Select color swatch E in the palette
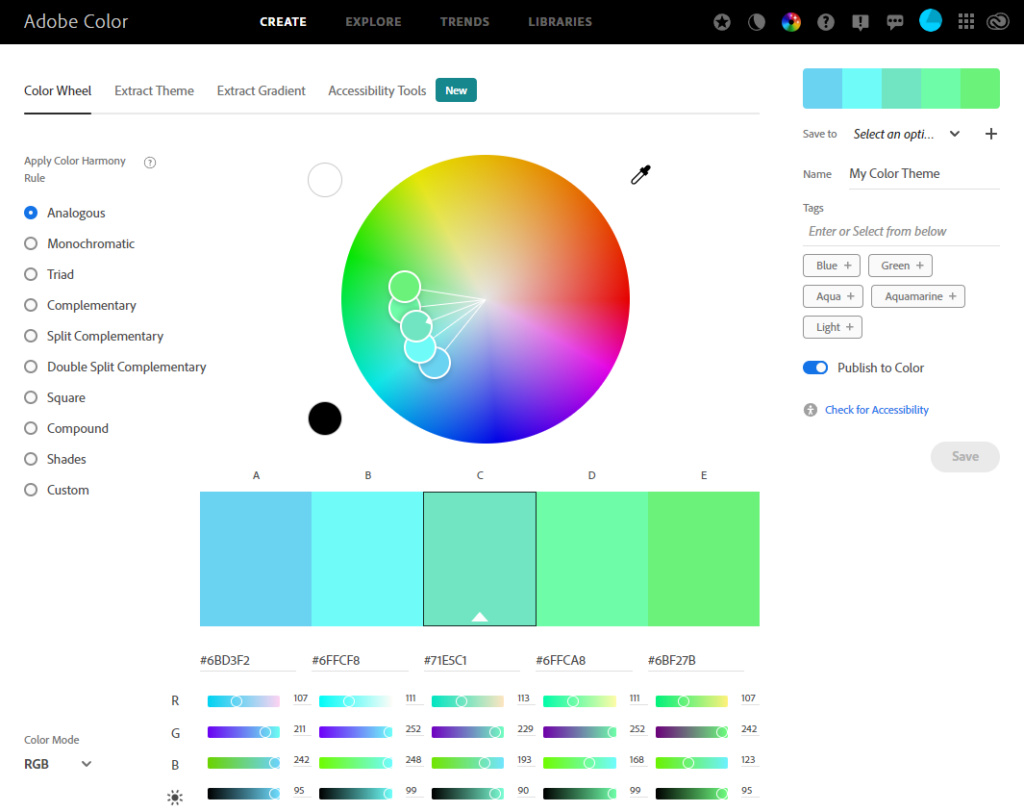This screenshot has height=812, width=1024. [703, 558]
